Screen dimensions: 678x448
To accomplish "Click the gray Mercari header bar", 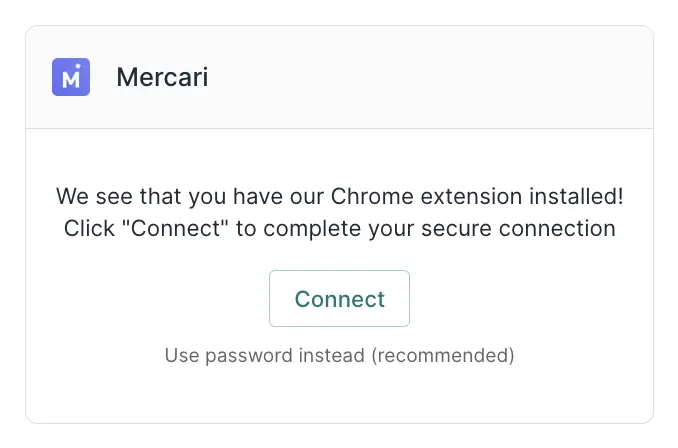I will point(400,77).
